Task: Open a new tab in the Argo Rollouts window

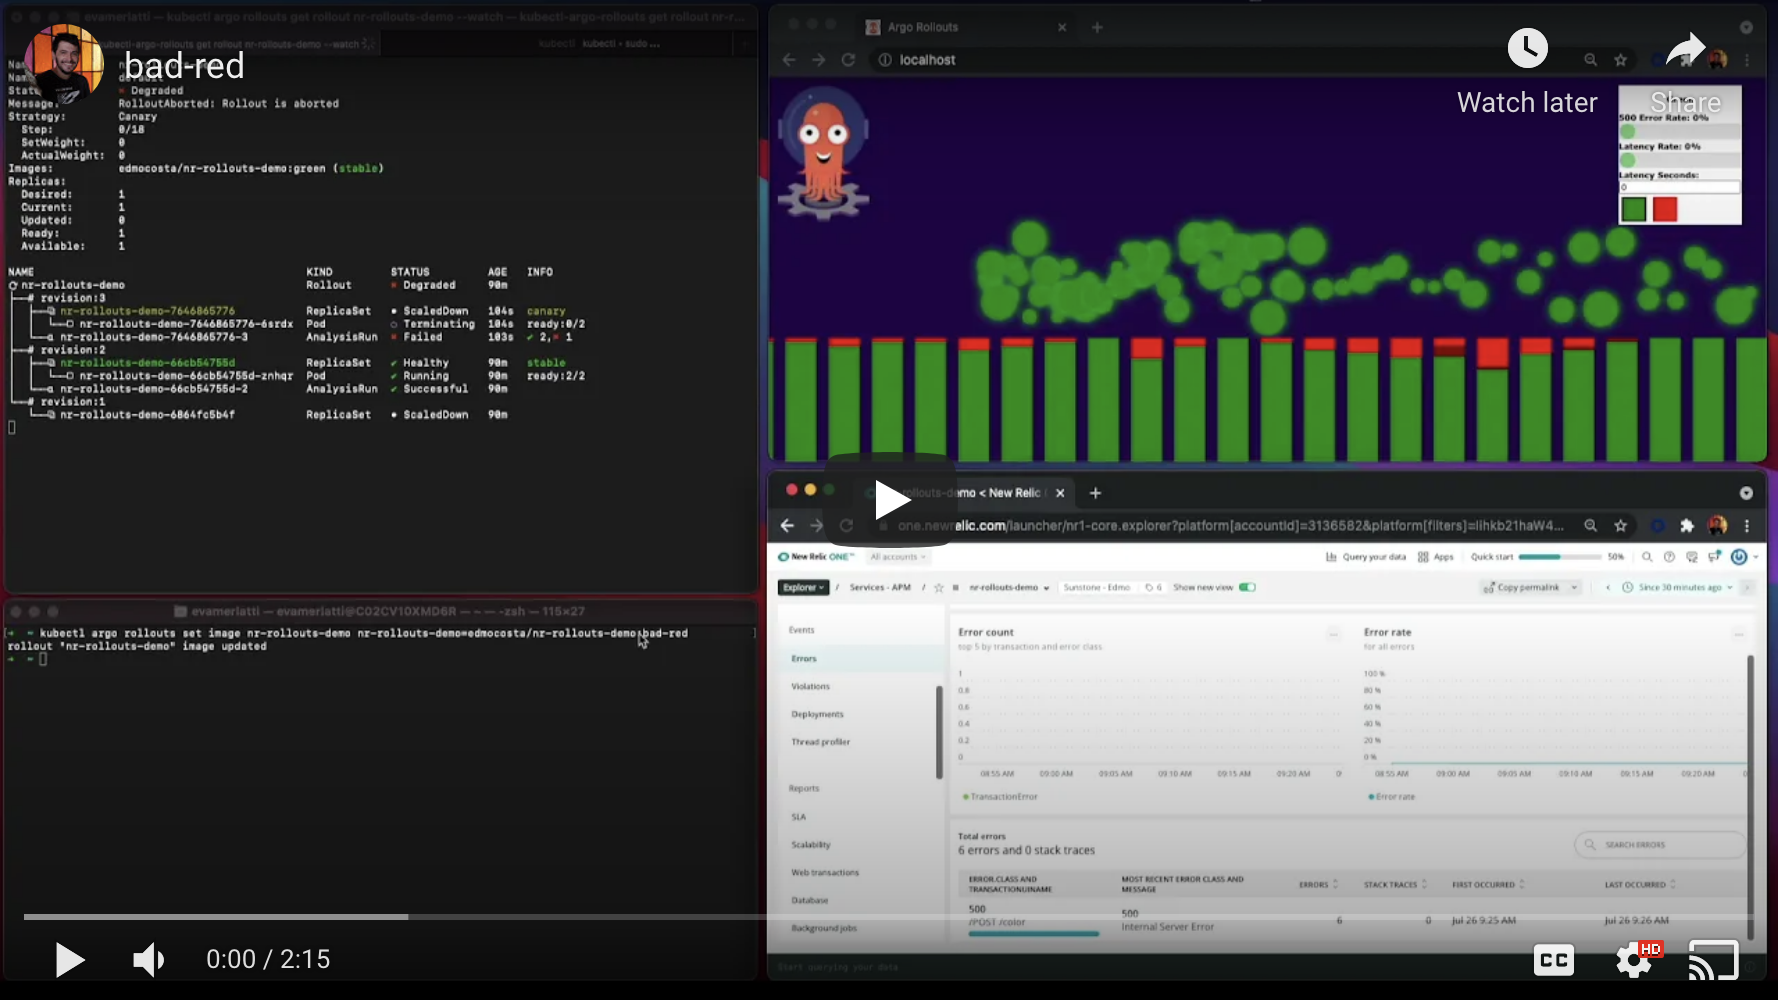Action: click(x=1097, y=27)
